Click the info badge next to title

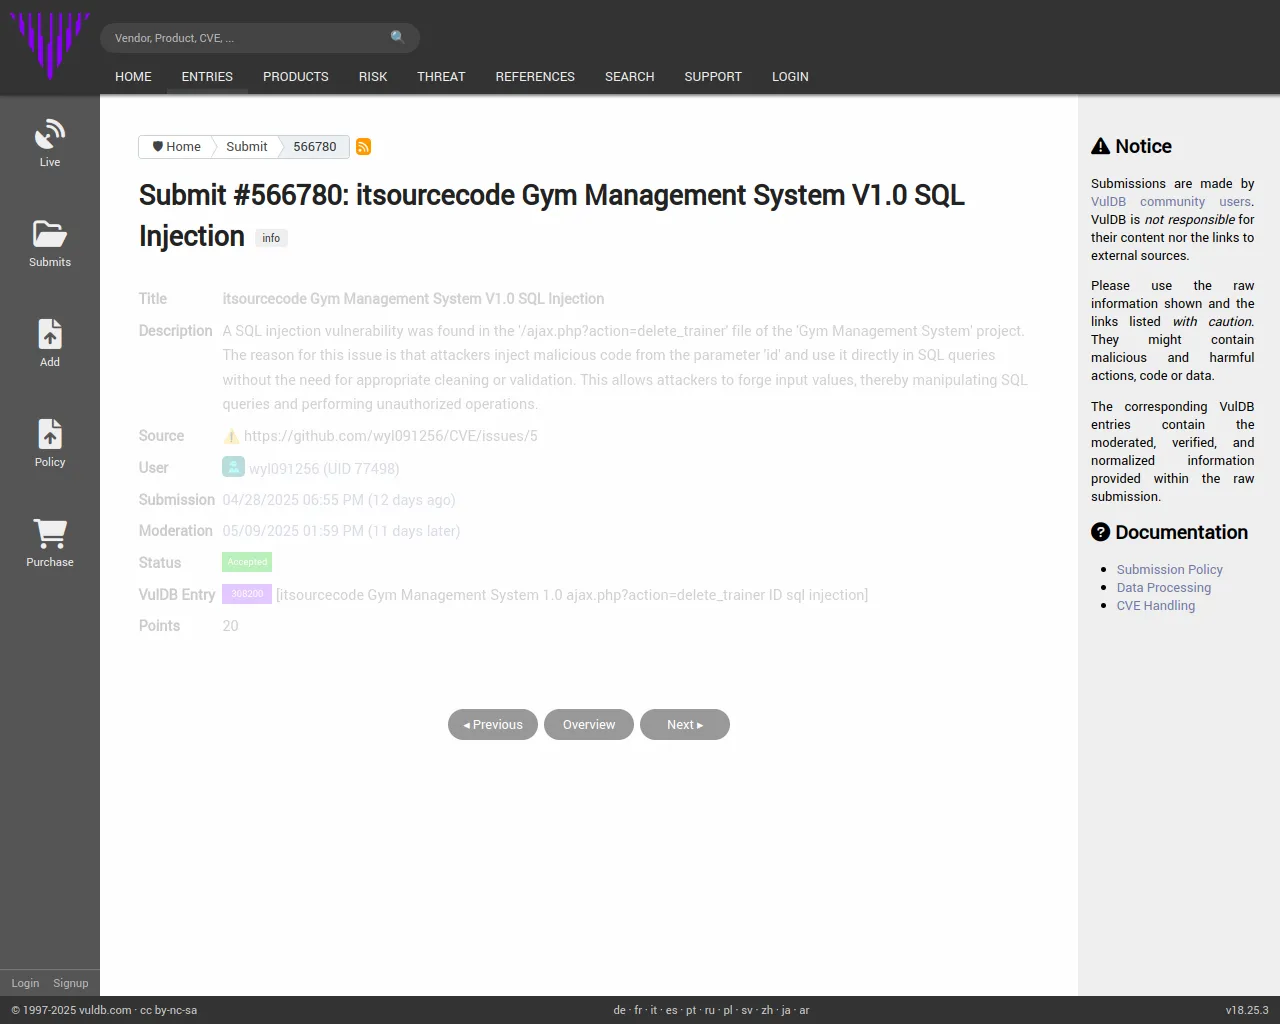click(x=271, y=238)
